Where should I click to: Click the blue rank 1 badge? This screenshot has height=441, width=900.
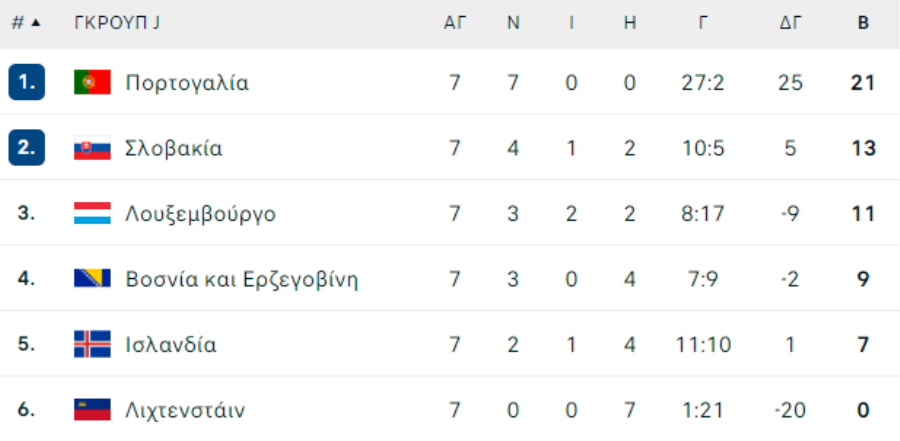26,82
